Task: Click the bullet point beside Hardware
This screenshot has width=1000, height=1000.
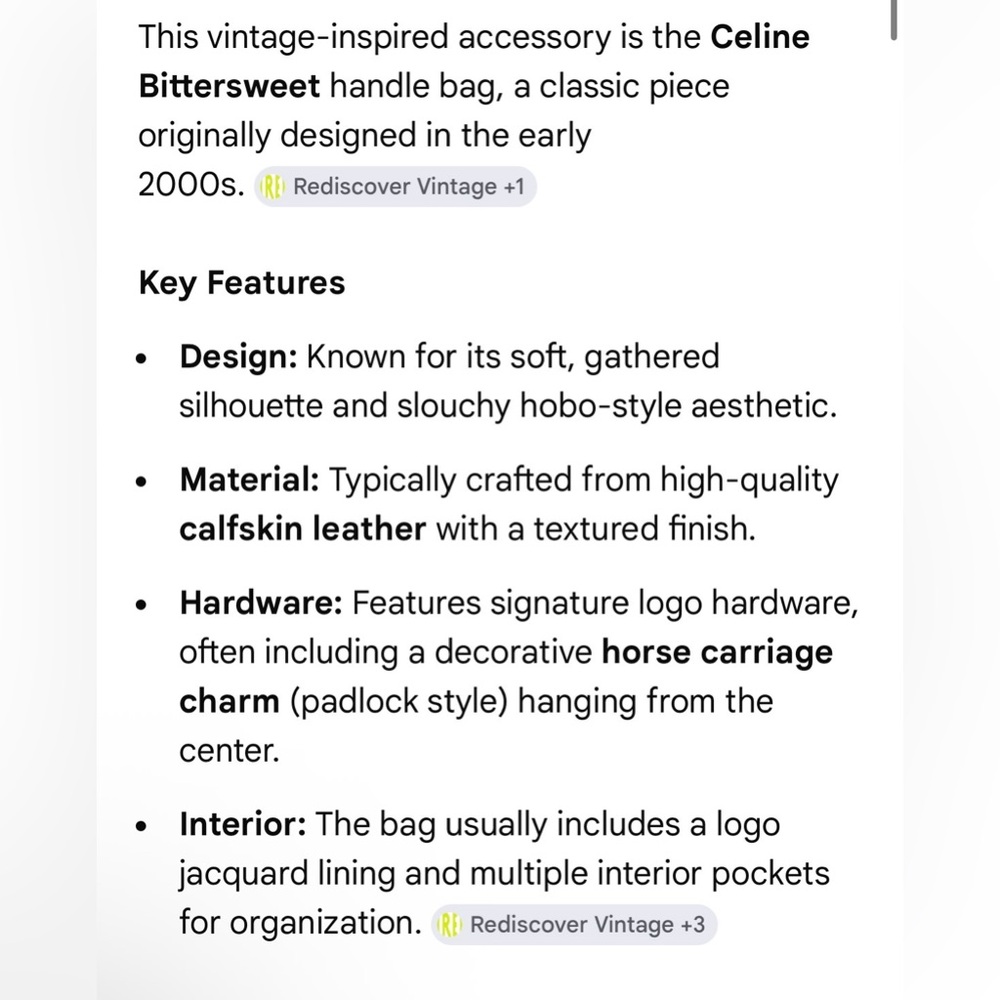Action: (146, 606)
